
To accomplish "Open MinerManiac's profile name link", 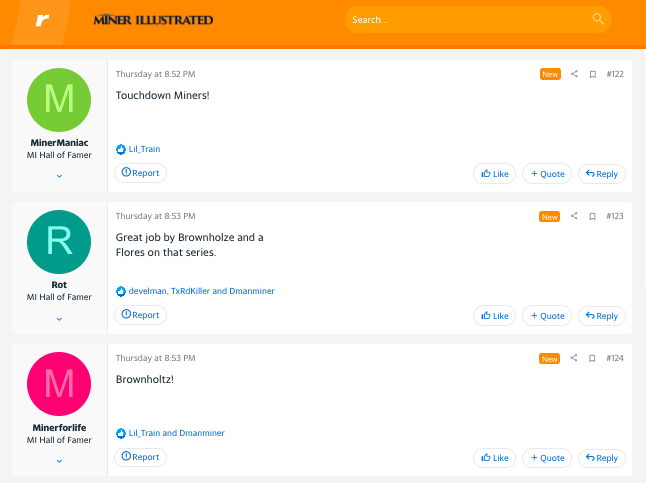I will coord(59,143).
